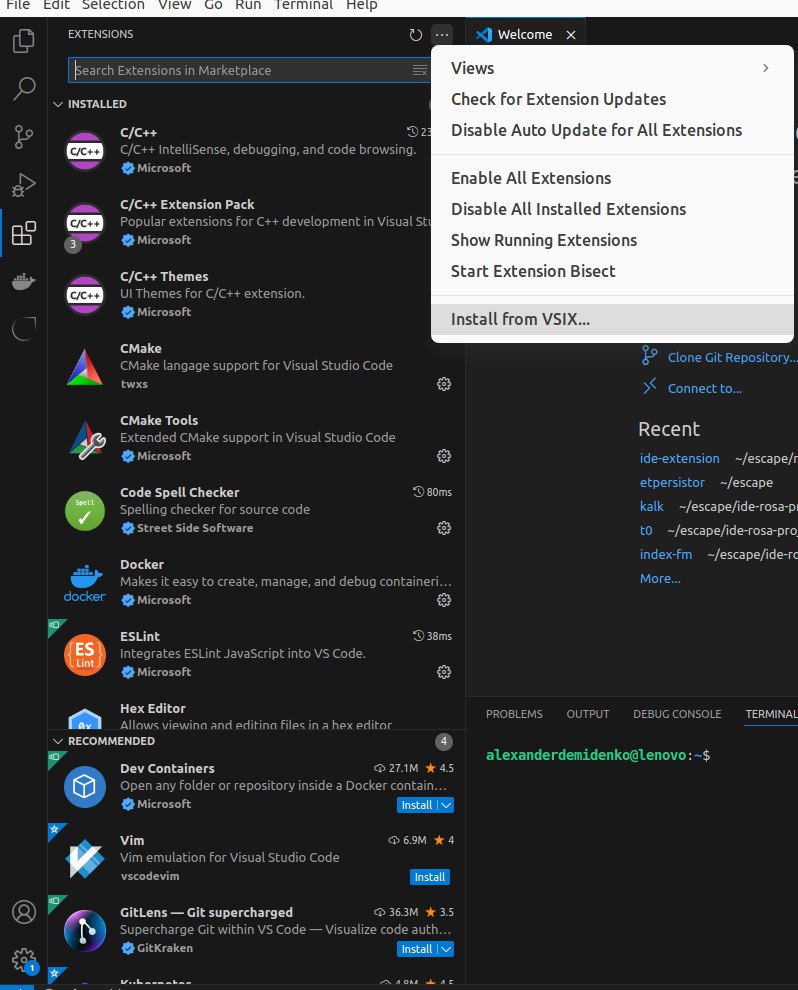Open Dev Containers Install dropdown arrow
This screenshot has height=990, width=798.
[447, 805]
